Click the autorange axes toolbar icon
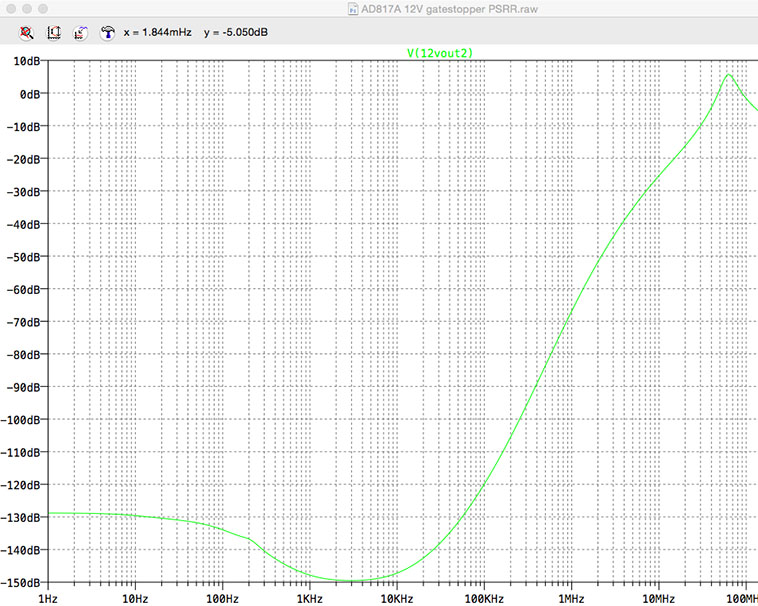Viewport: 758px width, 606px height. click(54, 33)
